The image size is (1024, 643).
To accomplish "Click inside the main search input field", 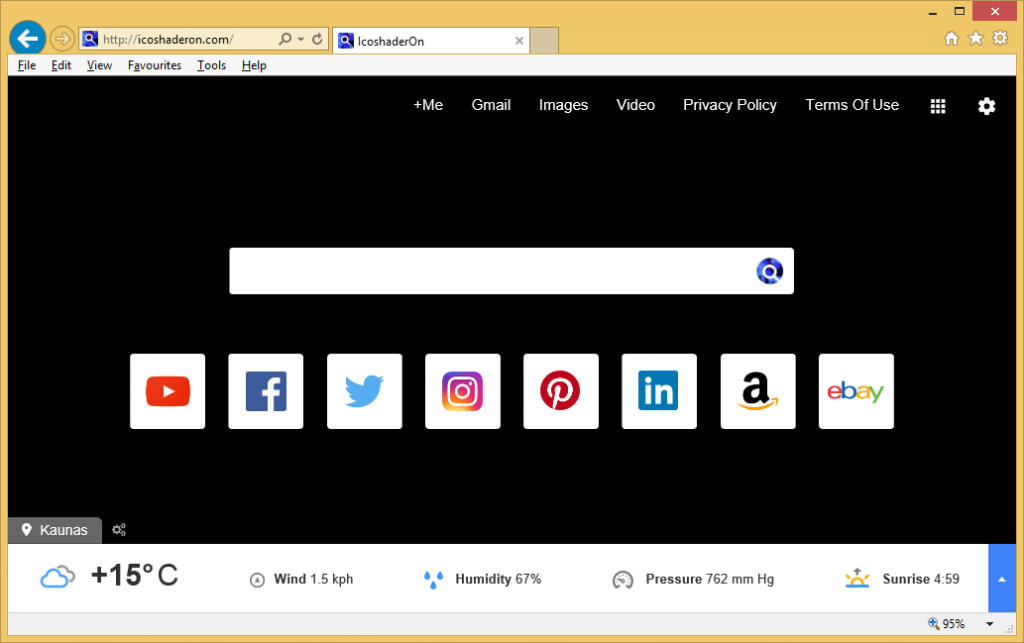I will point(490,271).
